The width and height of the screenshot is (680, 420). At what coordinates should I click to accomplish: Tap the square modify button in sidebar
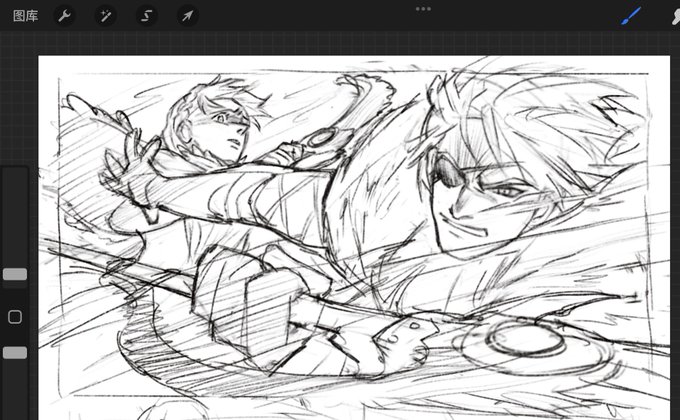pyautogui.click(x=15, y=317)
